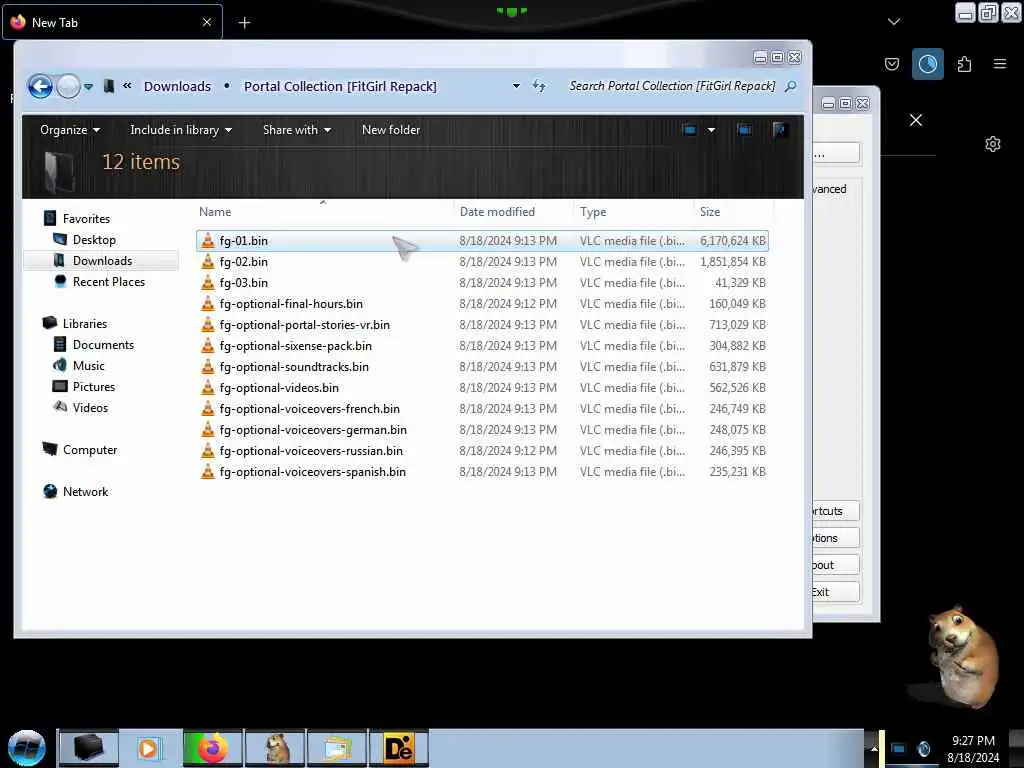Open the More view options arrow
The image size is (1024, 768).
[711, 130]
